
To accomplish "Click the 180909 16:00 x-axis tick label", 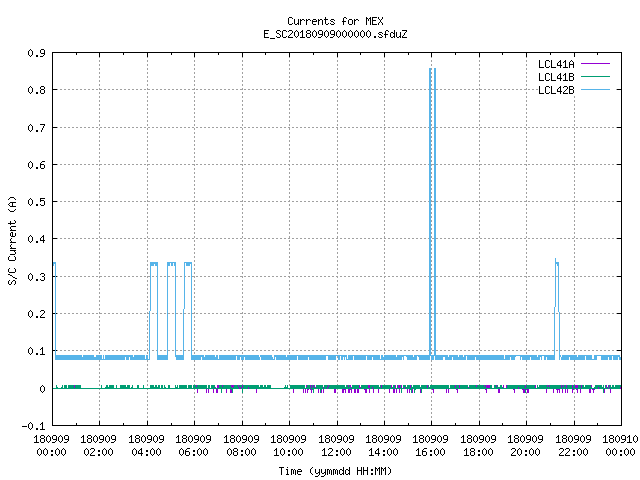I will (x=430, y=446).
